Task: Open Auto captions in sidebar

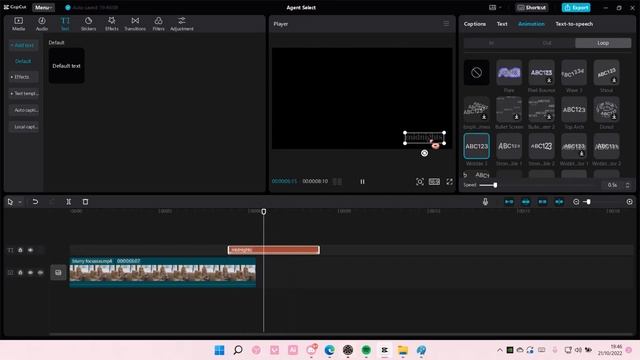Action: (23, 110)
